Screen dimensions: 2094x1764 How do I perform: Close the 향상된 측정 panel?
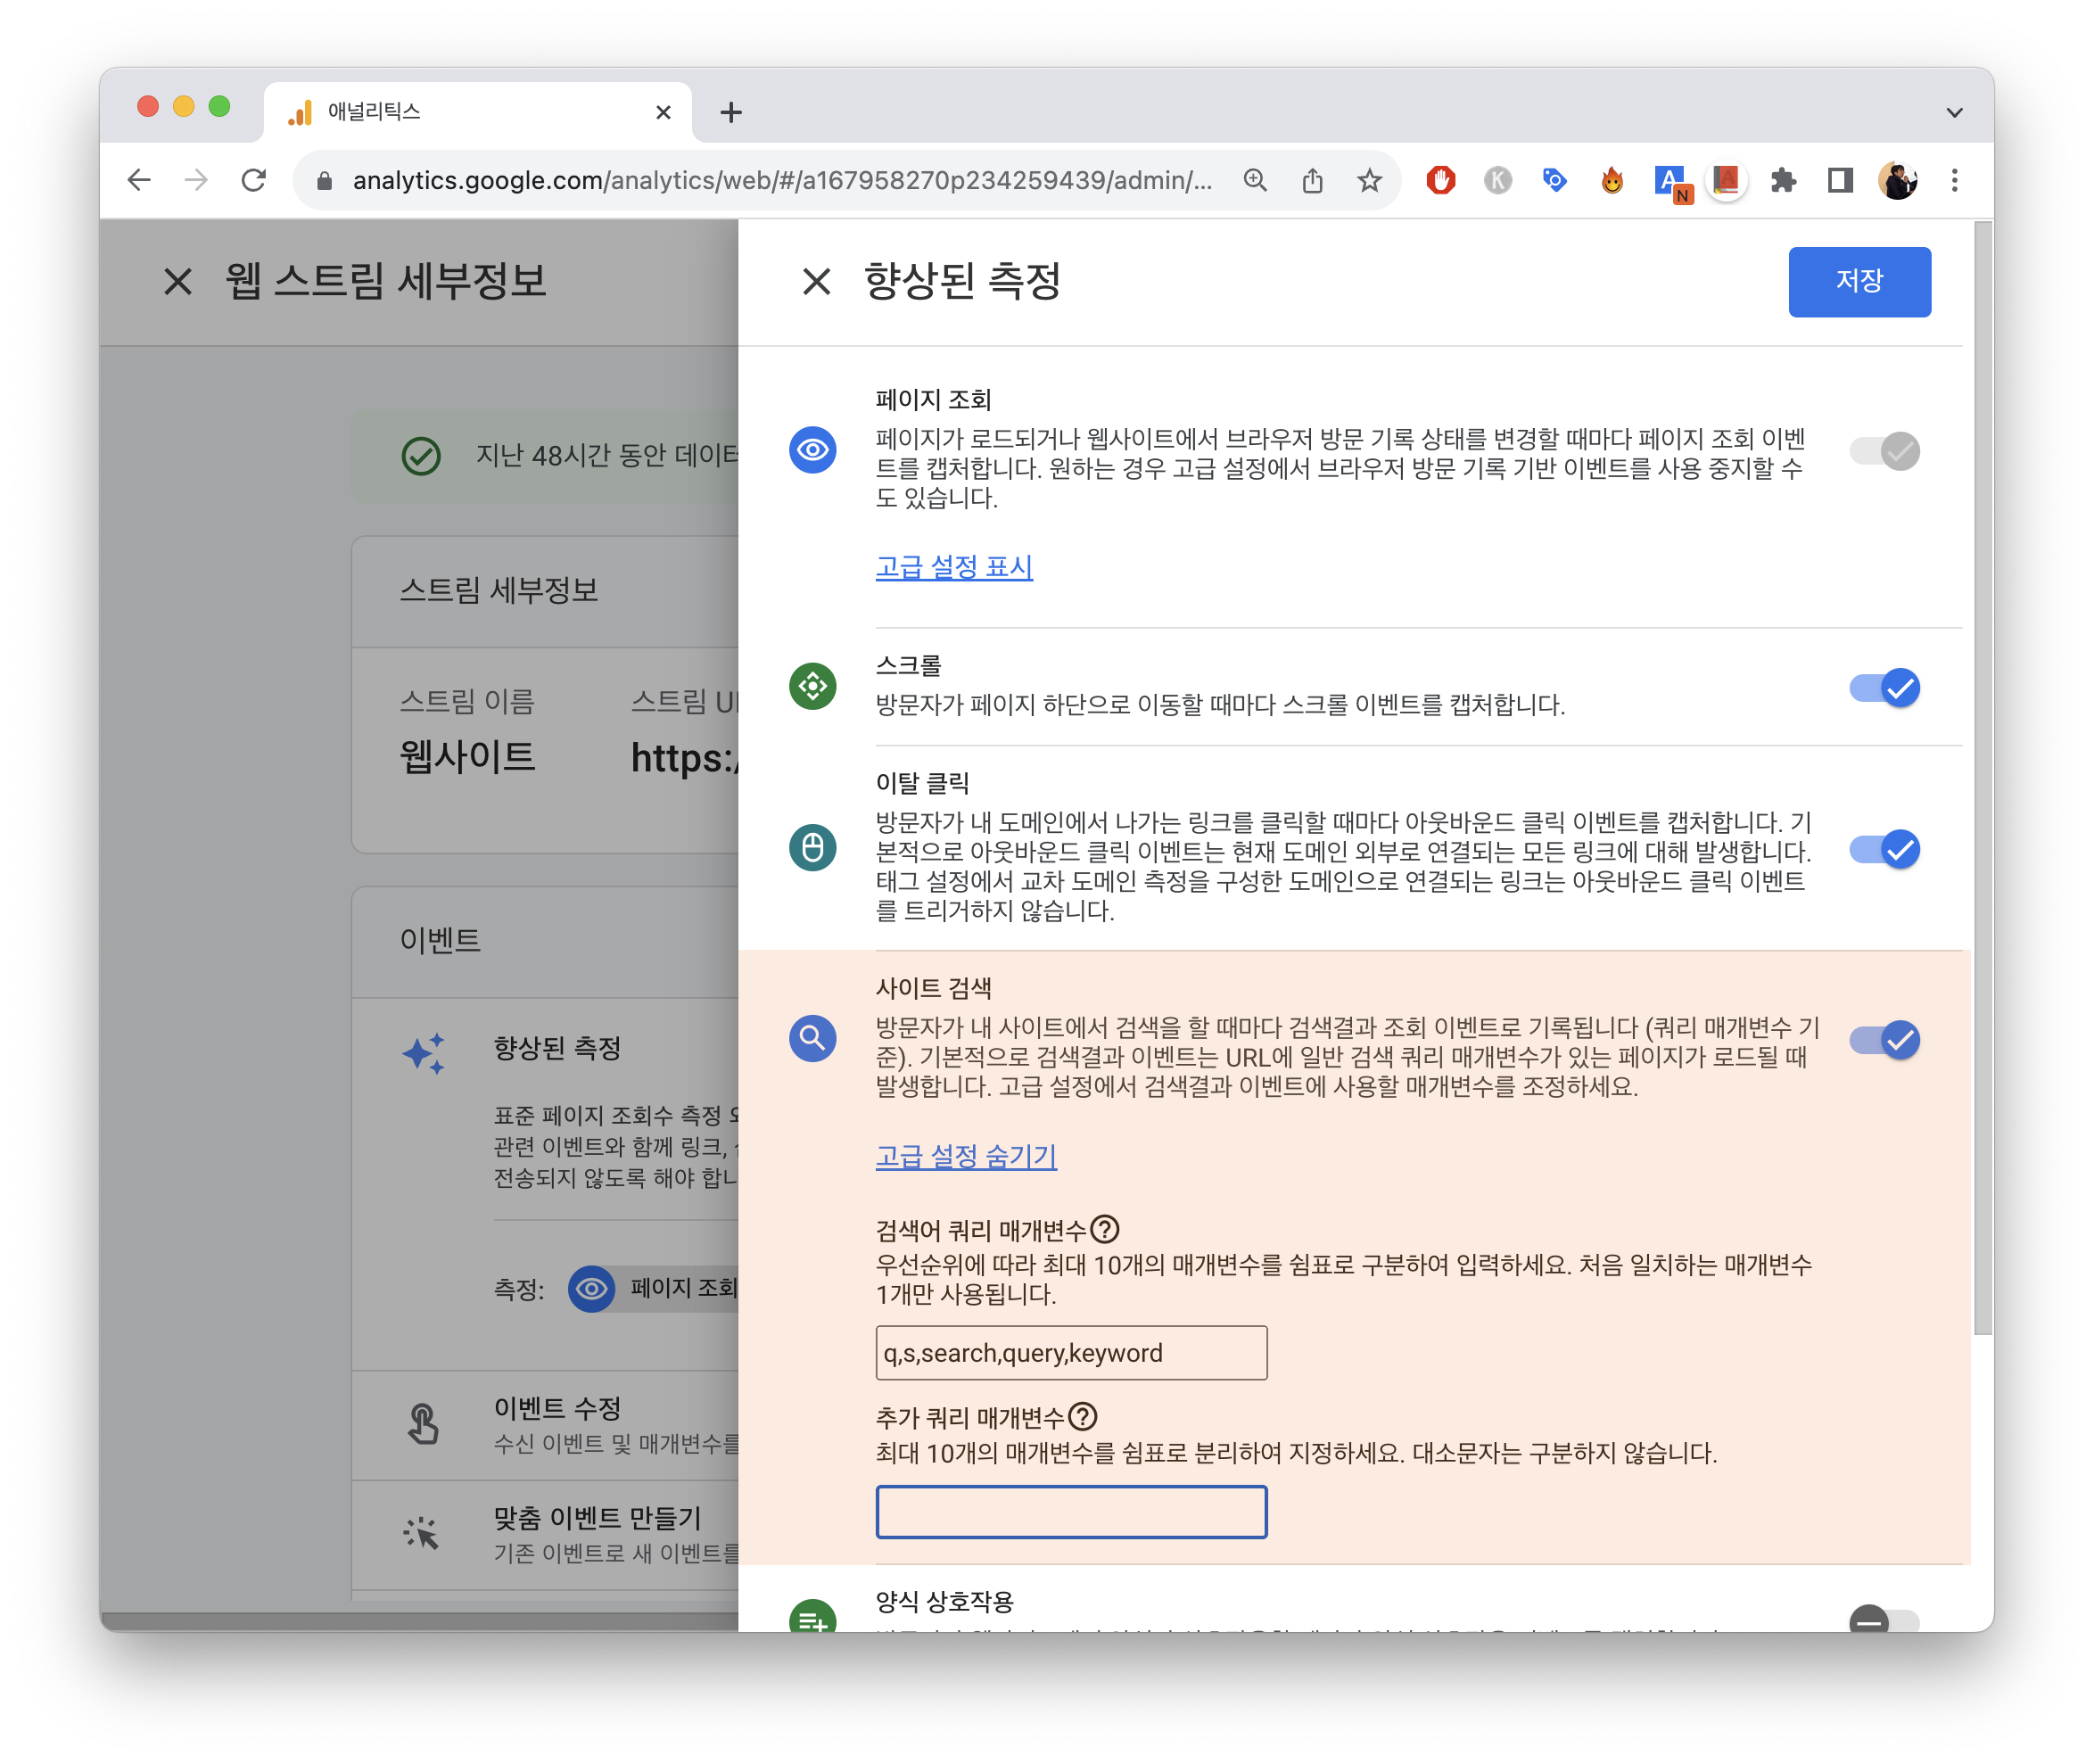point(816,281)
